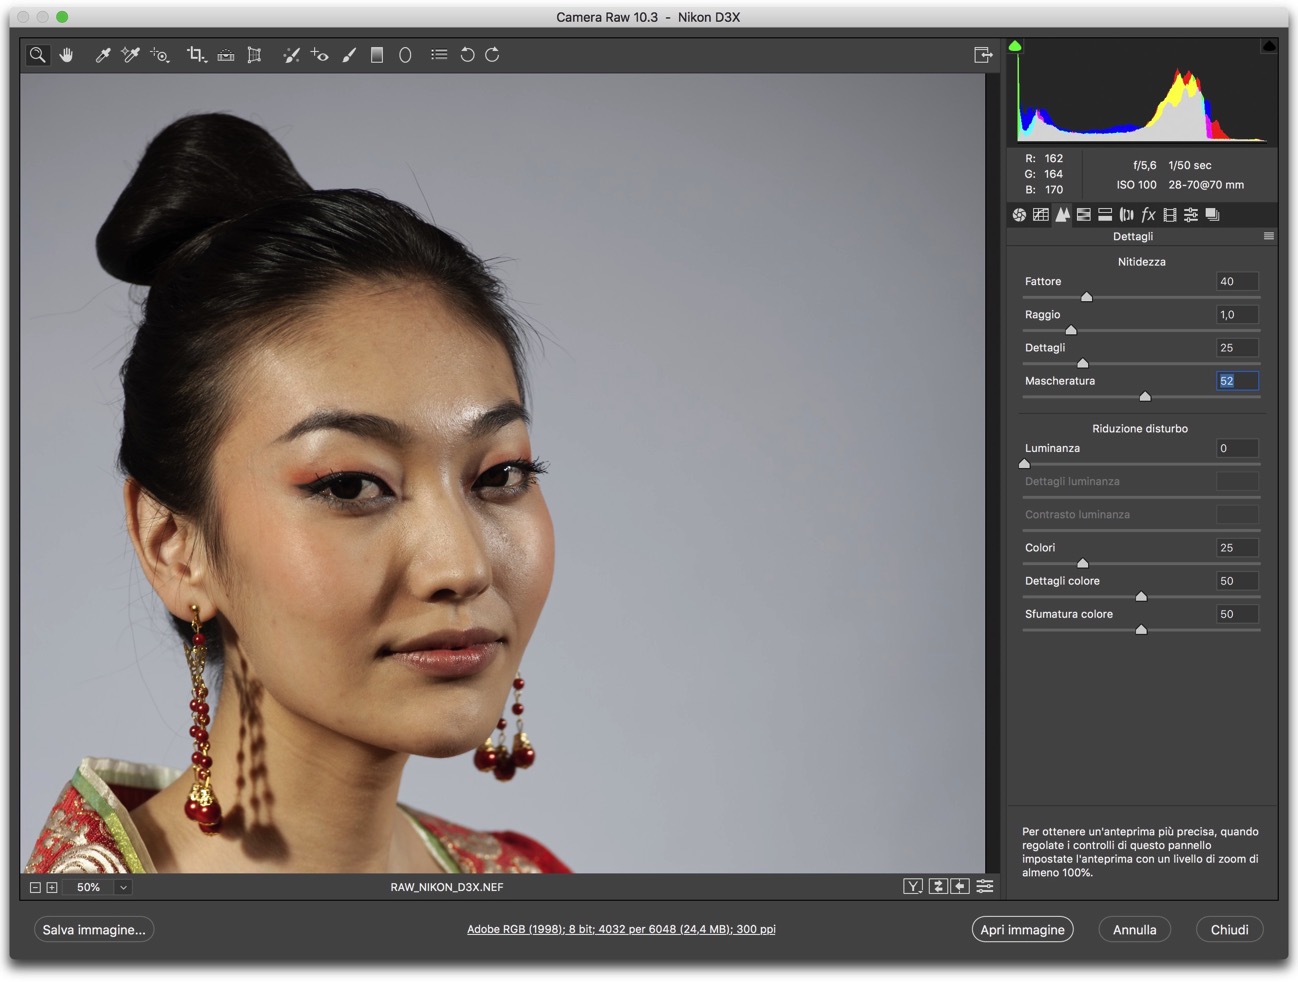Viewport: 1298px width, 982px height.
Task: Switch to the Tone Curve tab
Action: tap(1041, 215)
